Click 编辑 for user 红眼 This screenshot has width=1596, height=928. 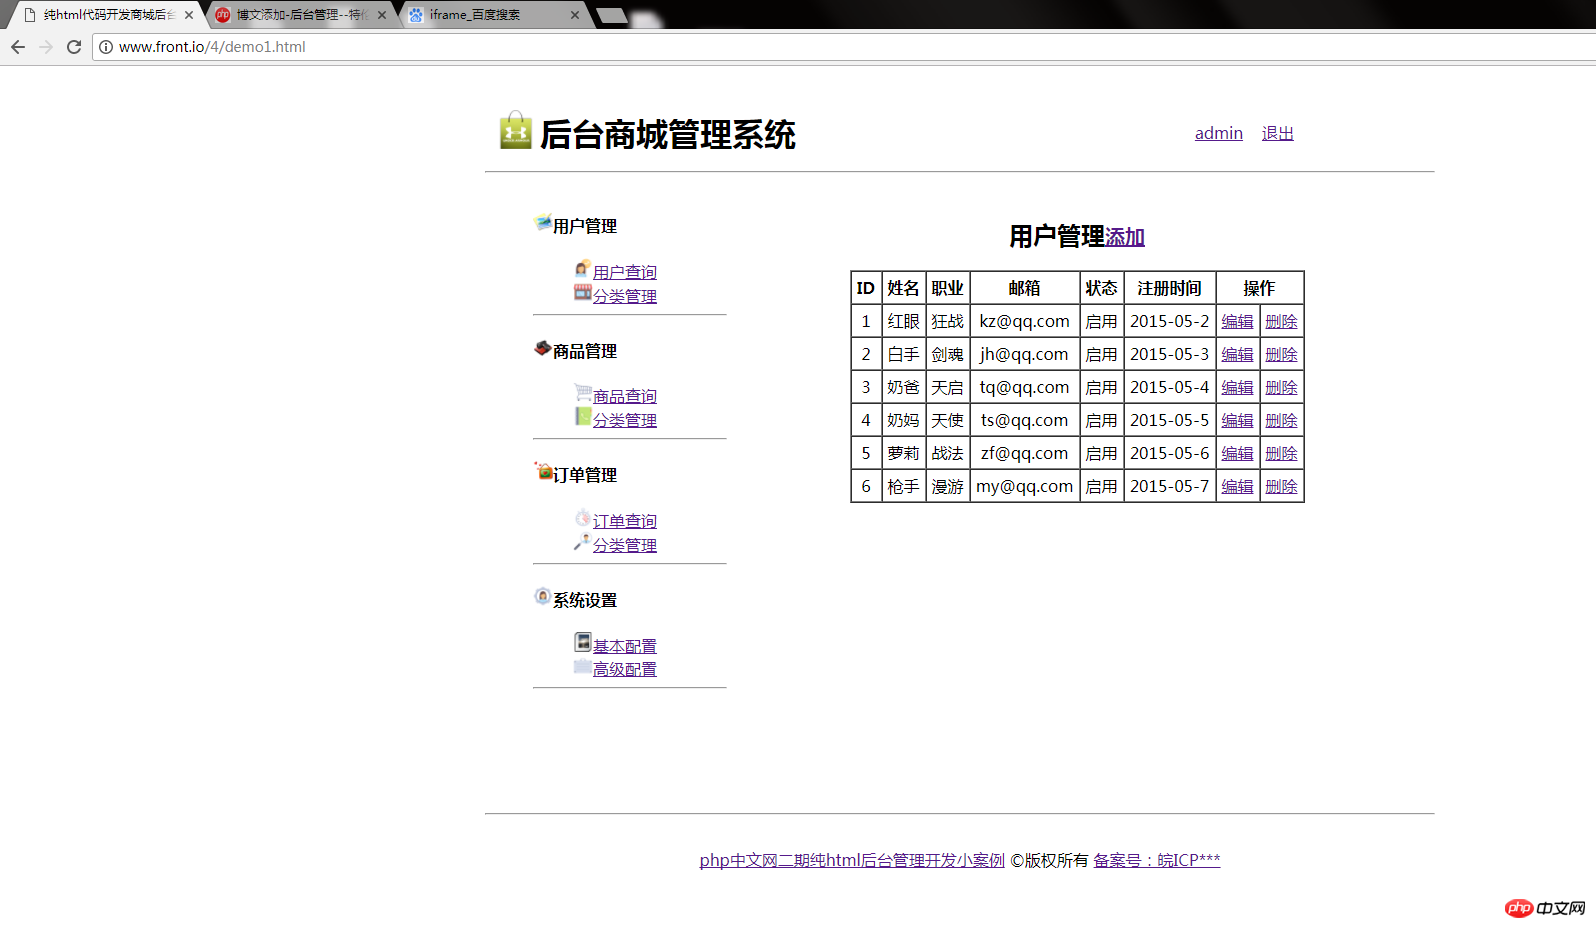[1237, 321]
